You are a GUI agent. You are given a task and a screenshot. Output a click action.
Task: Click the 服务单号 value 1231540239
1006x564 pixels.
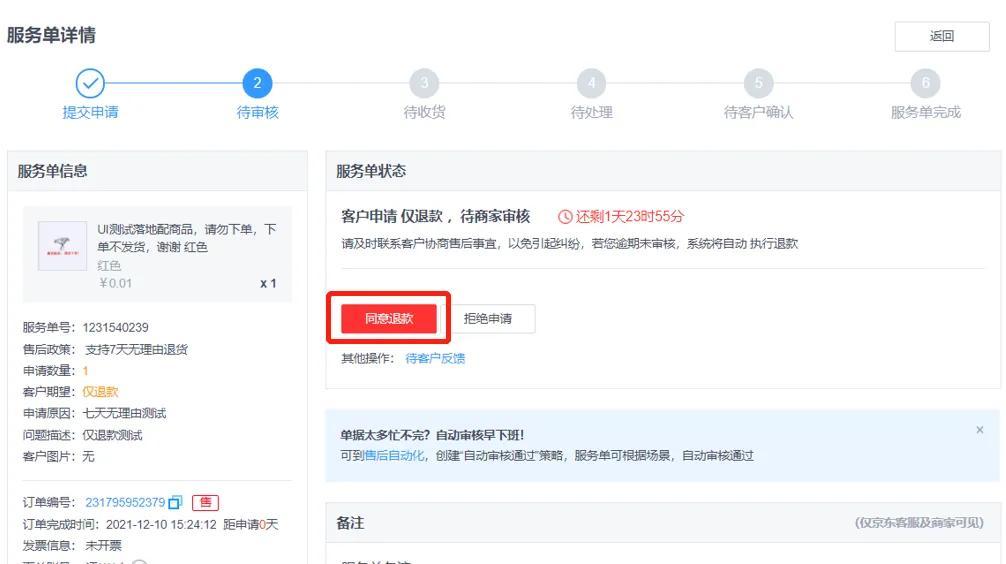pos(115,327)
